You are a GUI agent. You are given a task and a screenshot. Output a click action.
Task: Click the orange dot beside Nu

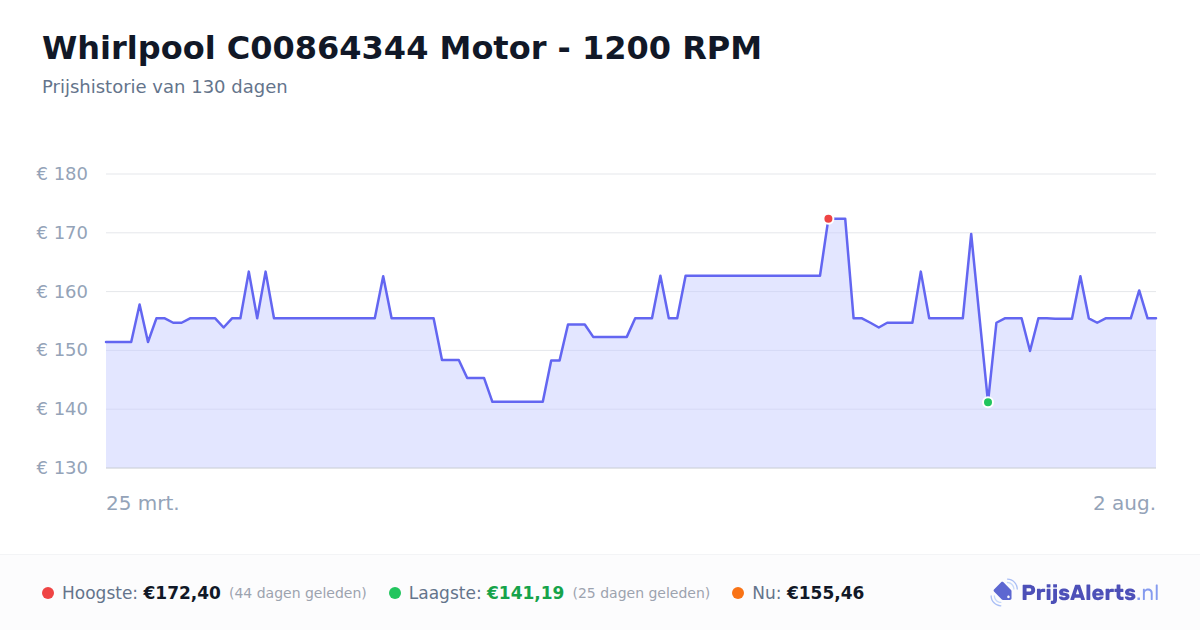pos(738,593)
